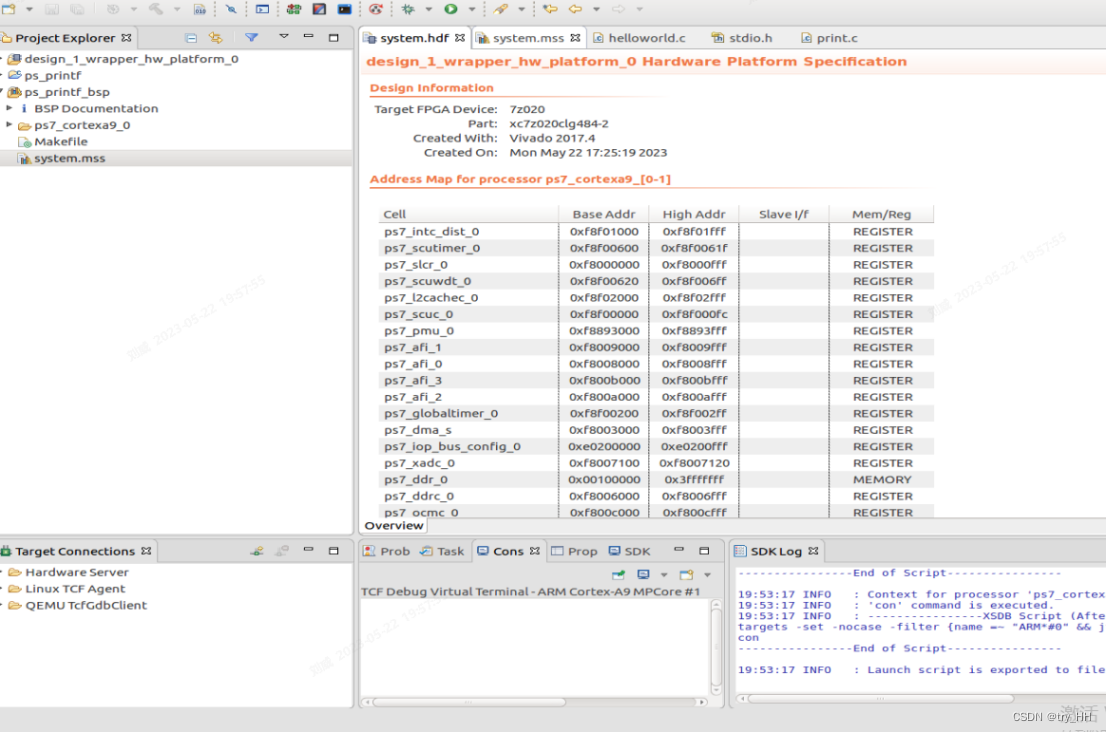Select Linux TCF Agent connection
This screenshot has height=733, width=1106.
[x=75, y=588]
